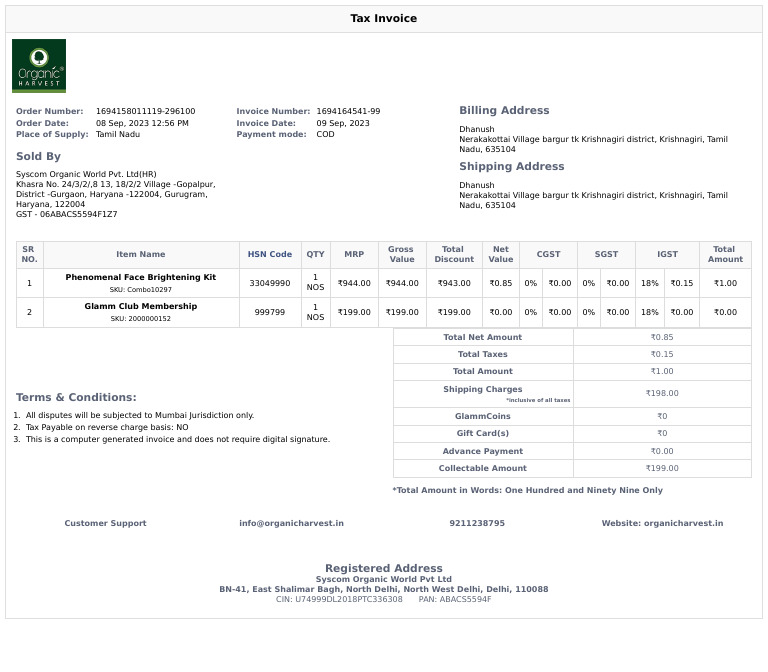Click the Organic Harvest logo
Screen dimensions: 768x672
coord(39,66)
